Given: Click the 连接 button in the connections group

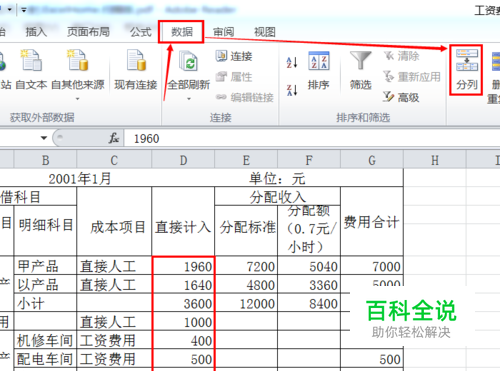Looking at the screenshot, I should [234, 56].
